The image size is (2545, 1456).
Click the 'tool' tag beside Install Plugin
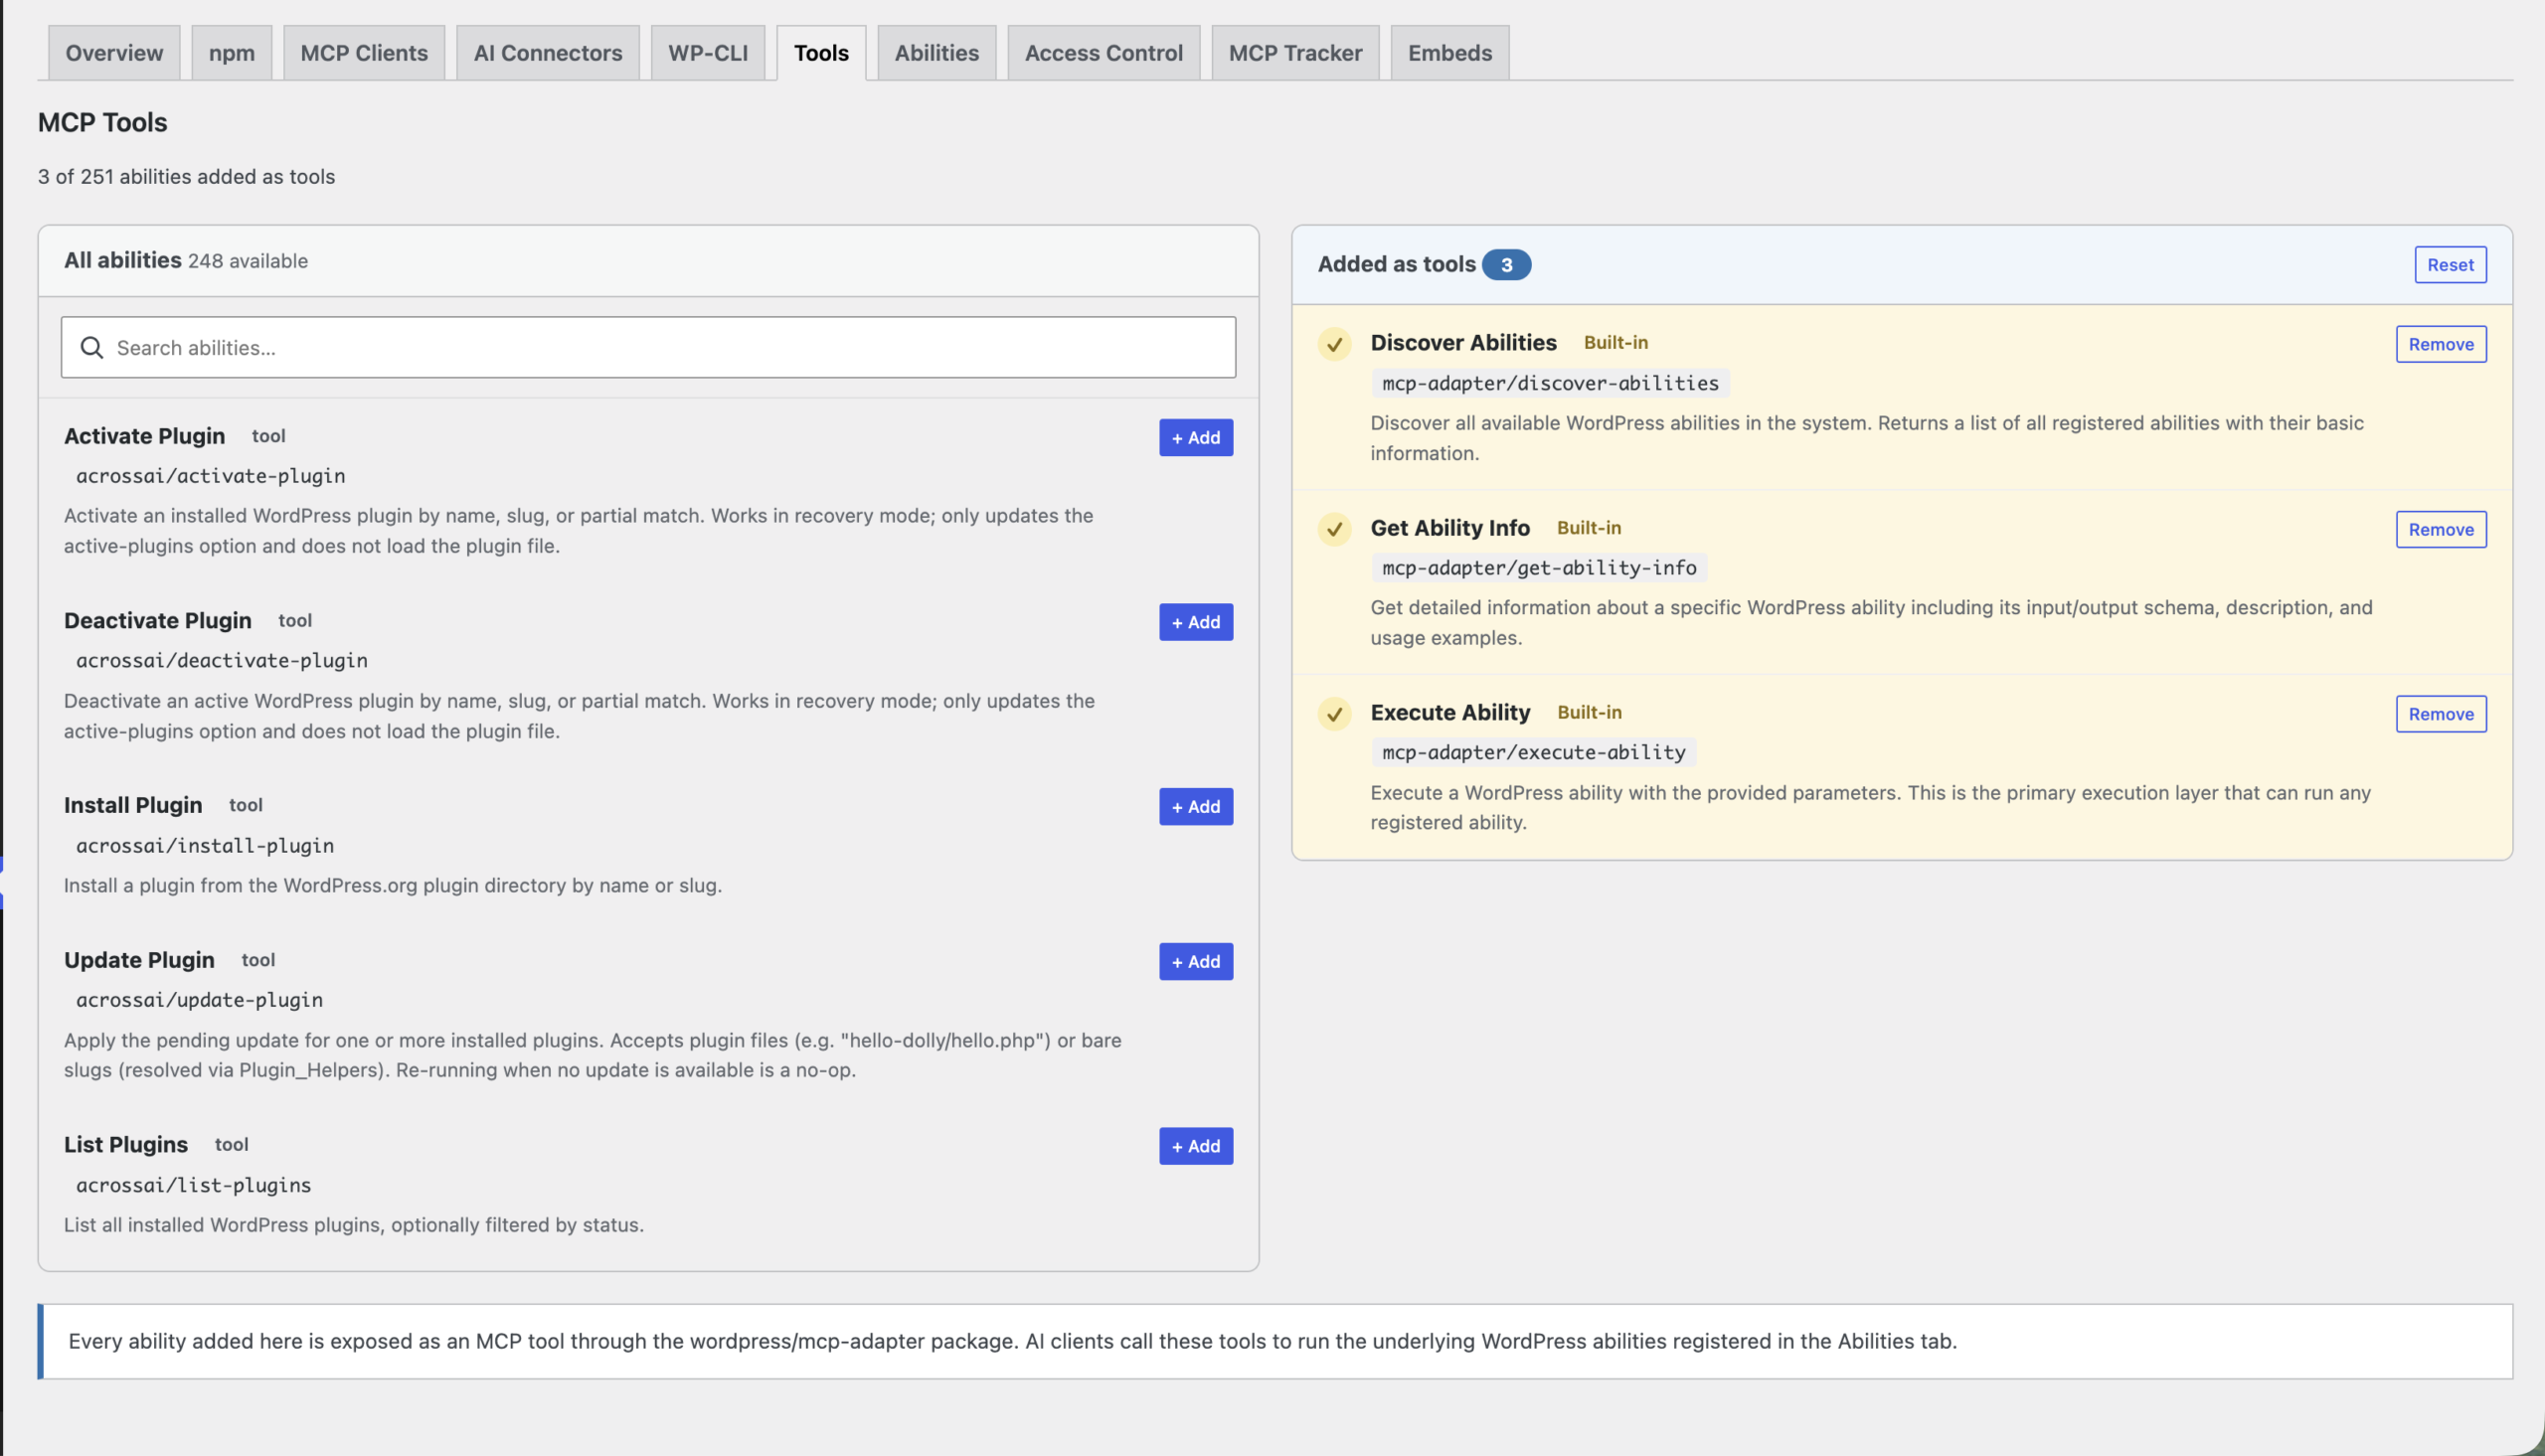246,805
